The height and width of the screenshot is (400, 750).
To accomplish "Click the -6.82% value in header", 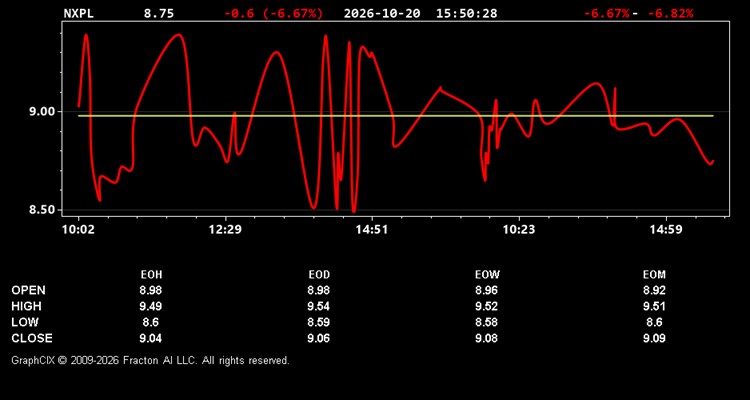I will pos(671,13).
